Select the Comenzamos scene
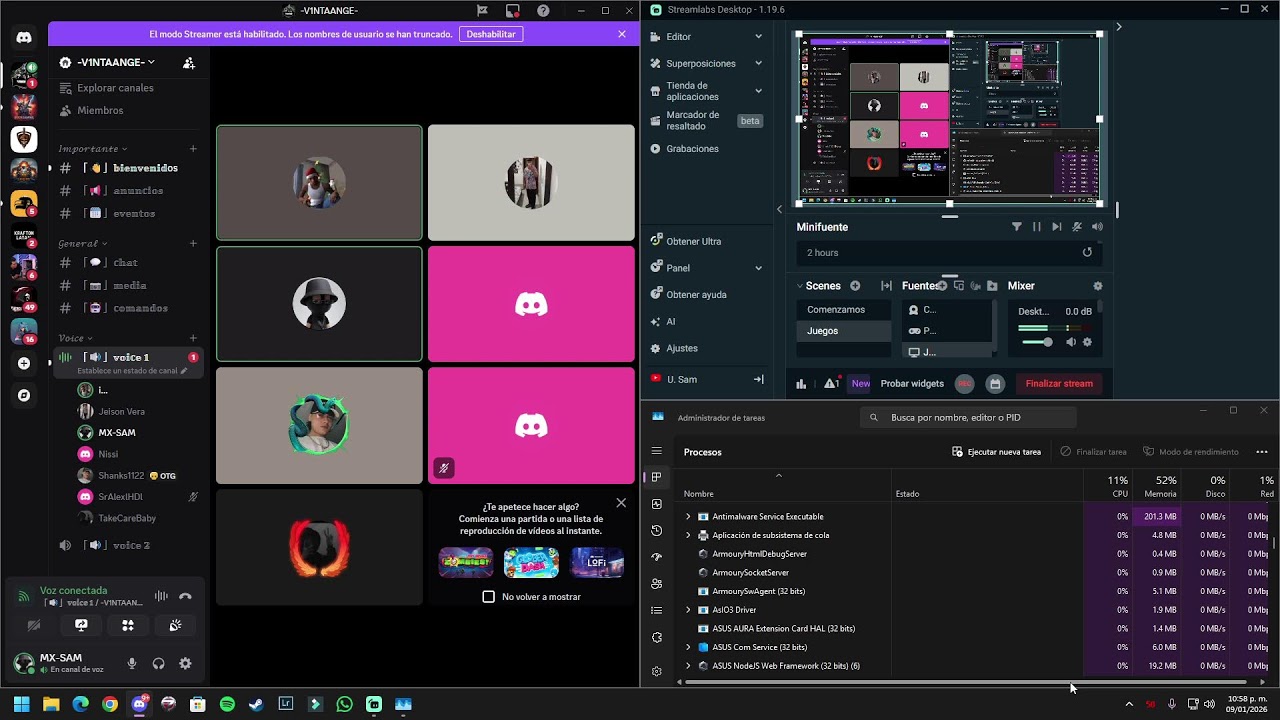Viewport: 1280px width, 720px height. (x=843, y=310)
